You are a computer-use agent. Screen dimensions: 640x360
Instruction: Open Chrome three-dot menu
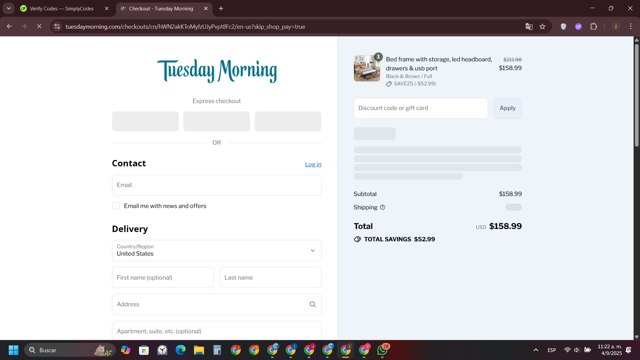point(631,27)
